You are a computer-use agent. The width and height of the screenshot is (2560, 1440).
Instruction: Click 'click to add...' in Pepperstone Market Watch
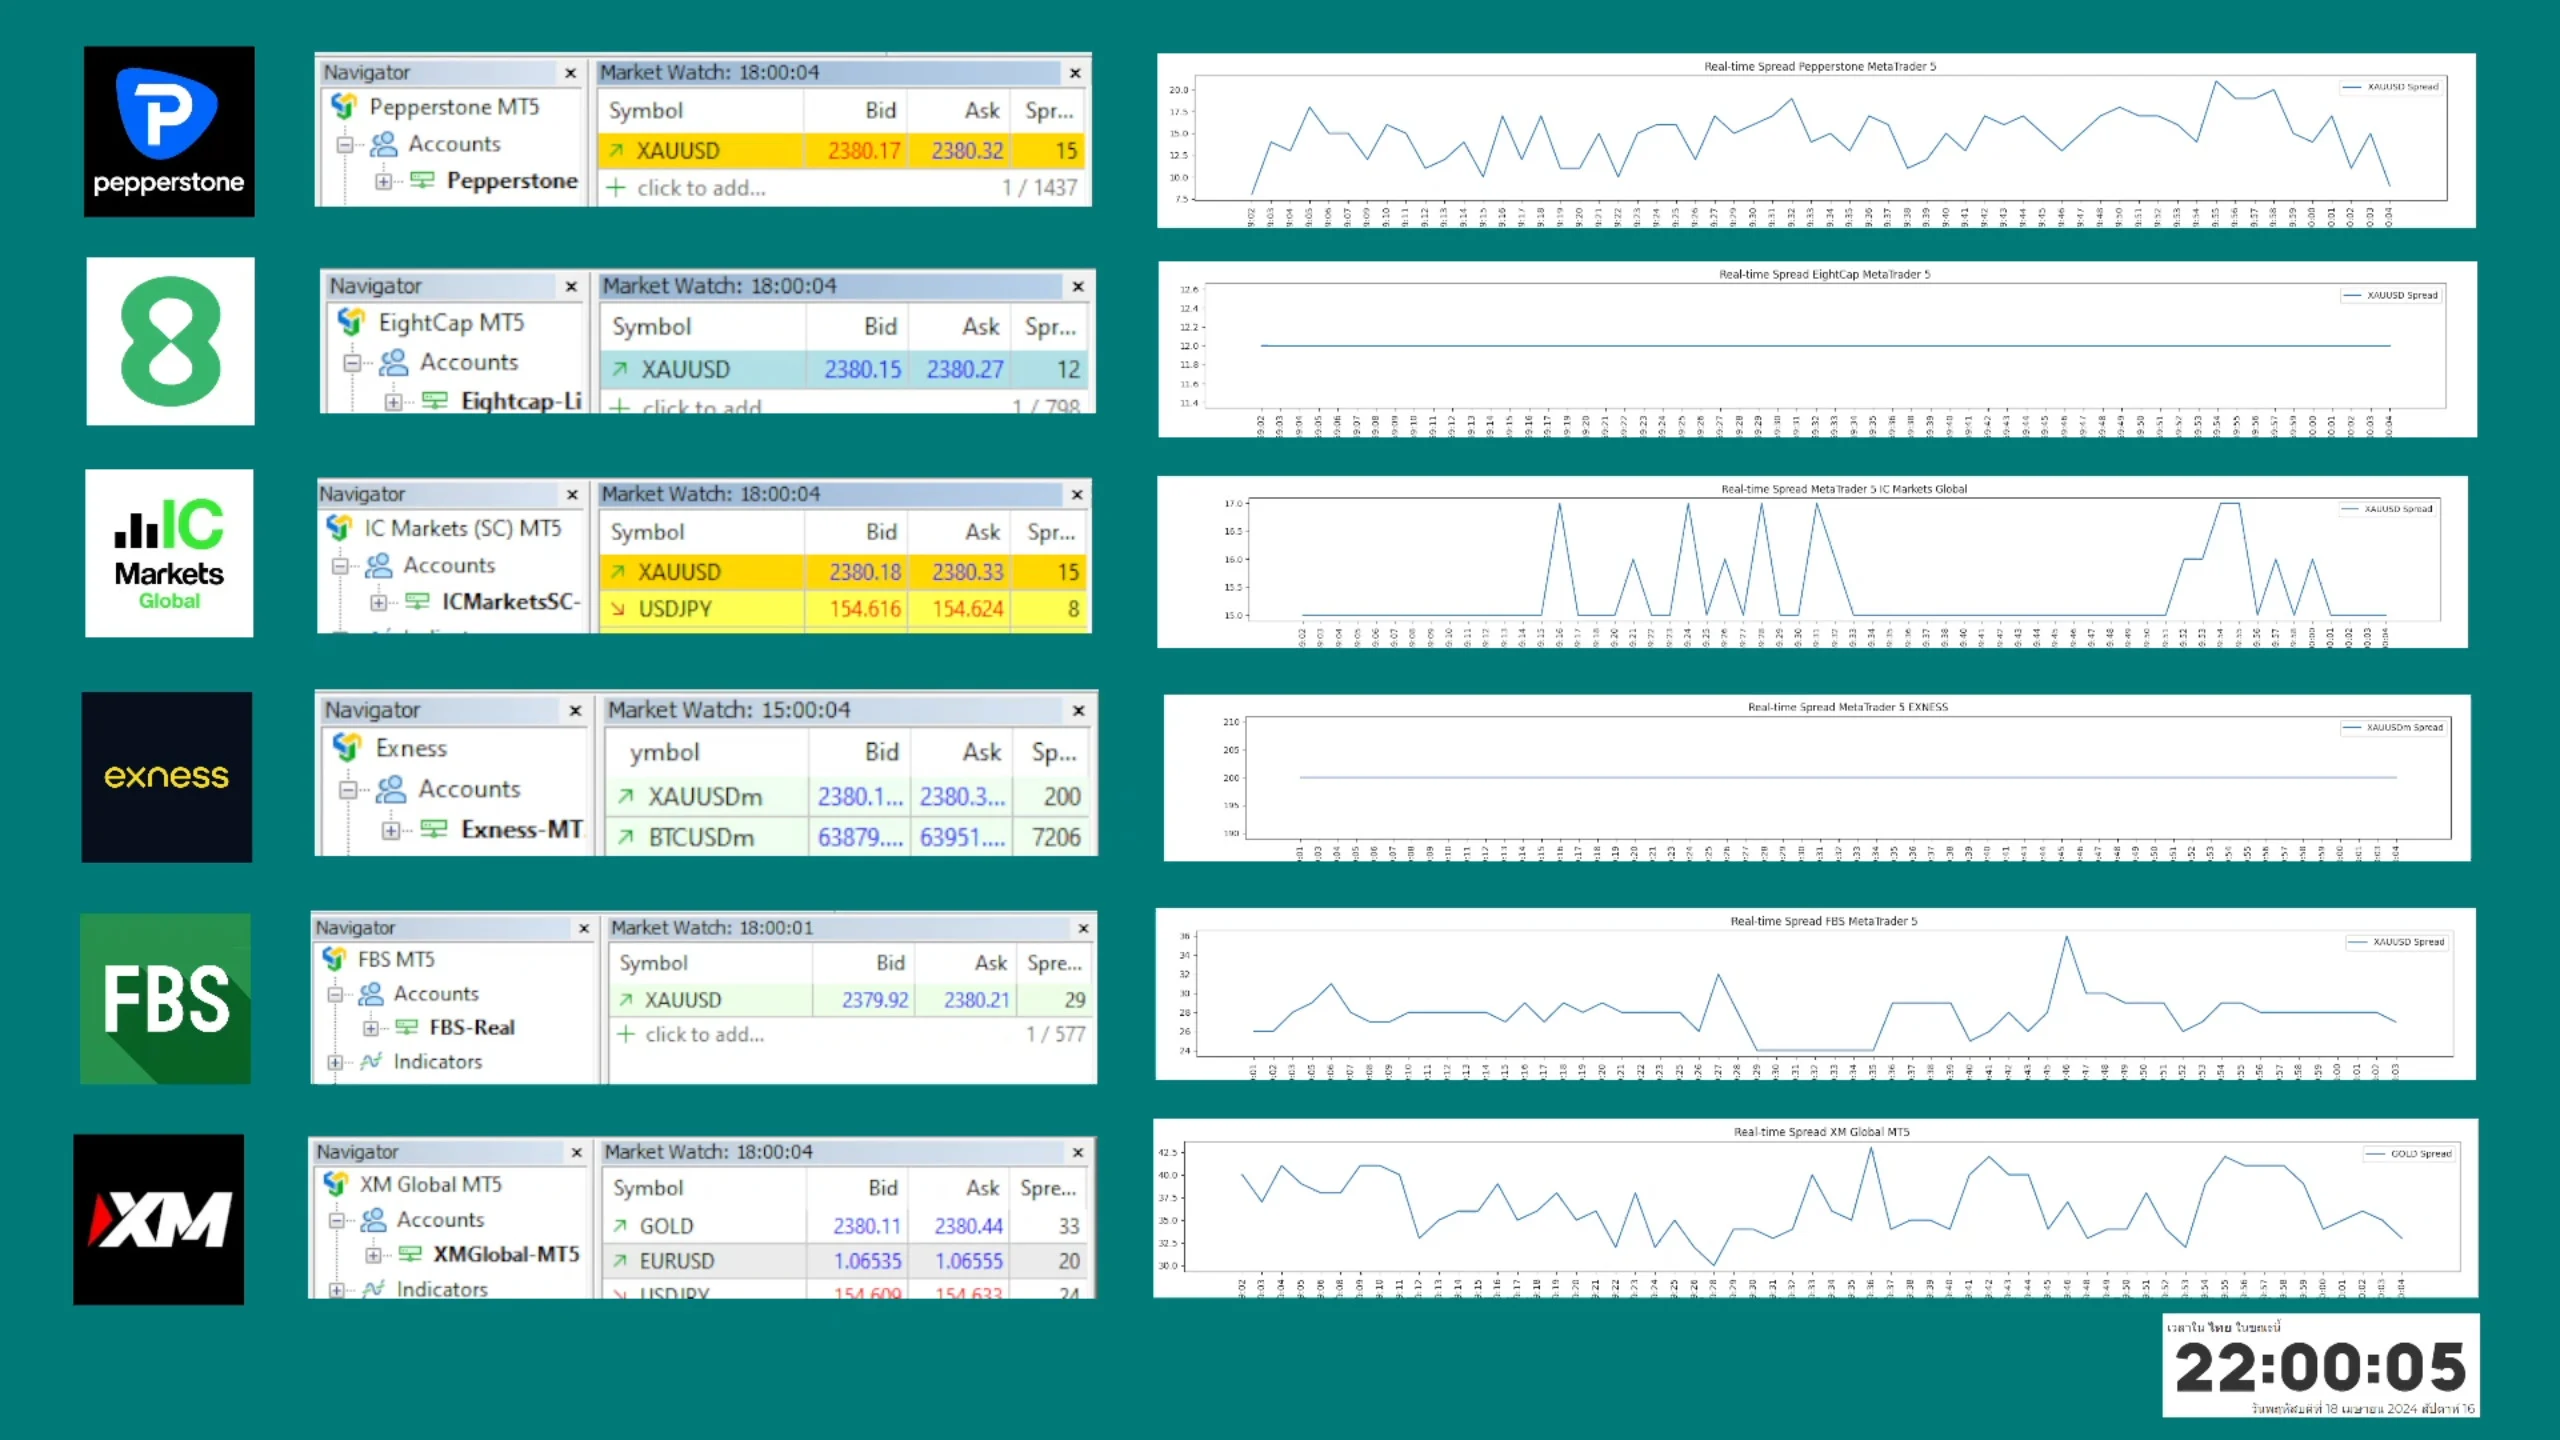pos(702,188)
